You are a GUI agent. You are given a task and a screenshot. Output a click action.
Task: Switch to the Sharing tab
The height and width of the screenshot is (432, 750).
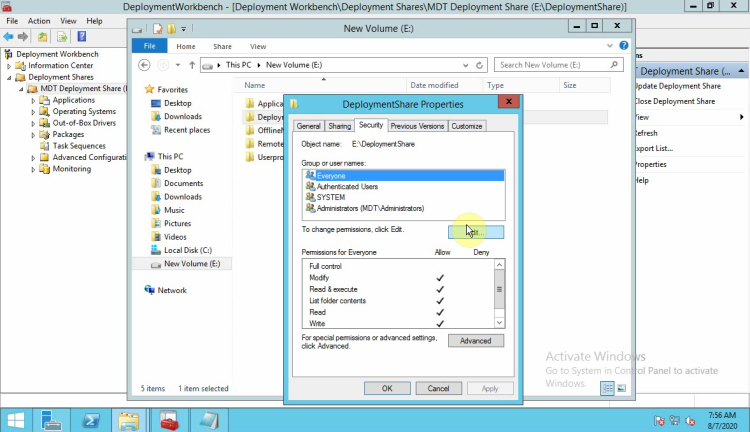coord(340,126)
